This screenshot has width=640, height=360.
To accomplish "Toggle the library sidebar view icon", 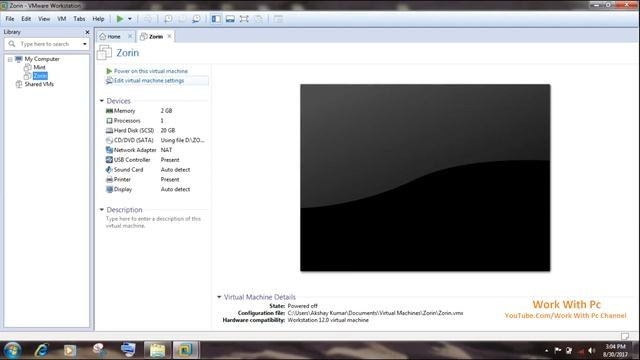I will click(x=216, y=19).
